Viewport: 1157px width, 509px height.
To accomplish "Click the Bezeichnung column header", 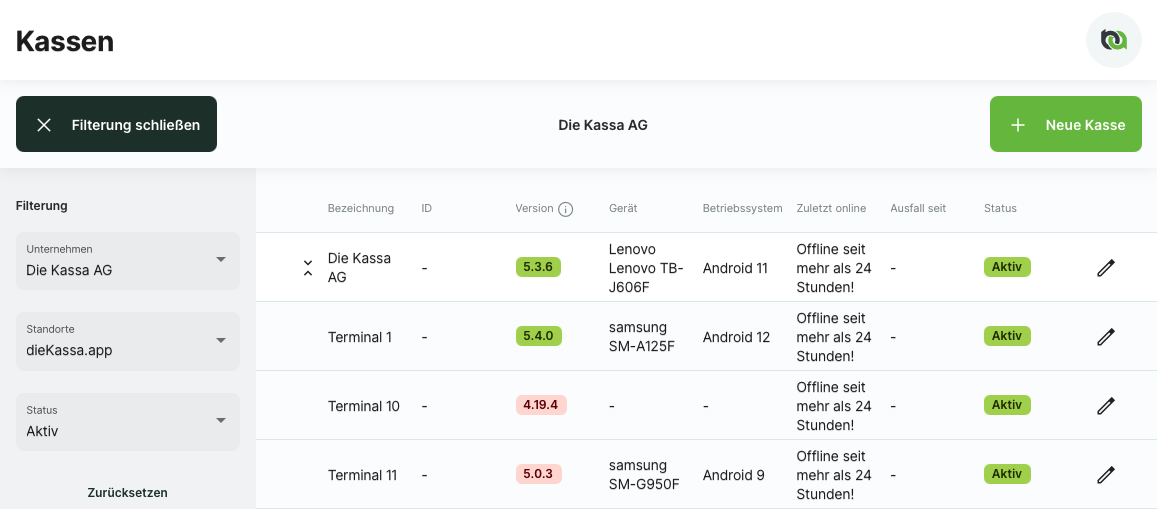I will tap(360, 209).
